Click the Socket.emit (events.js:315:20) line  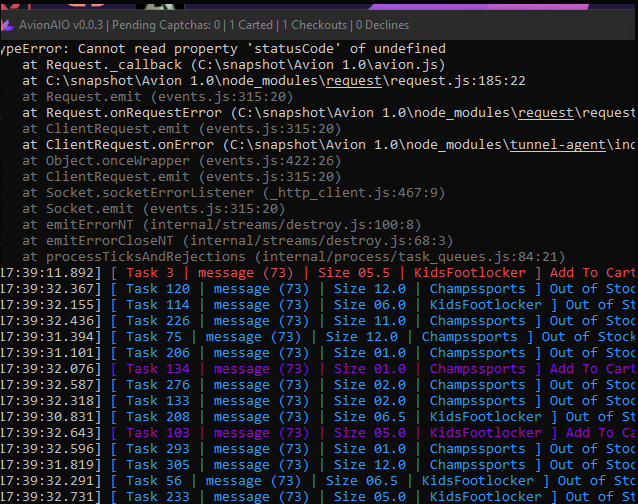tap(154, 209)
